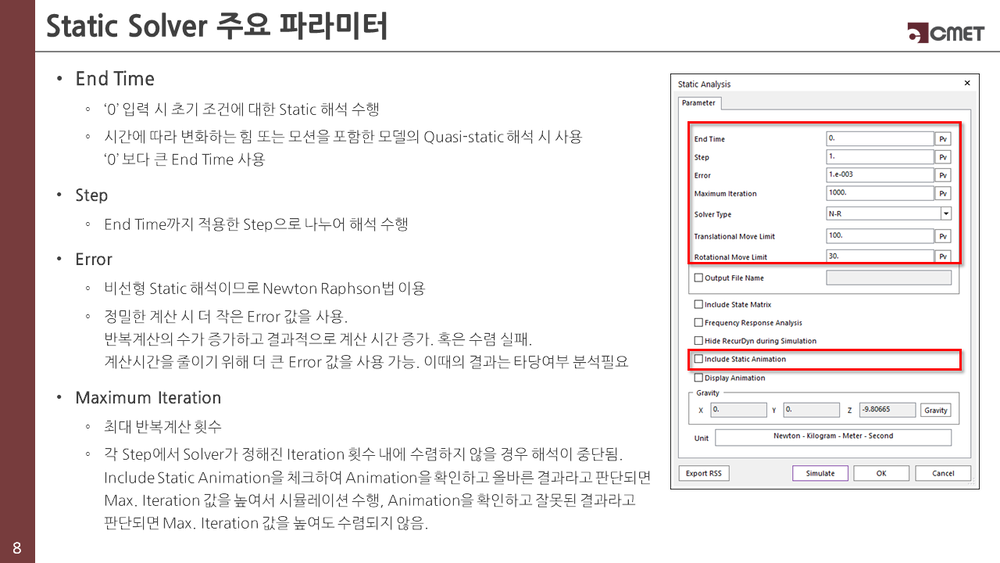The width and height of the screenshot is (1000, 563).
Task: Check the Output File Name option
Action: click(x=699, y=278)
